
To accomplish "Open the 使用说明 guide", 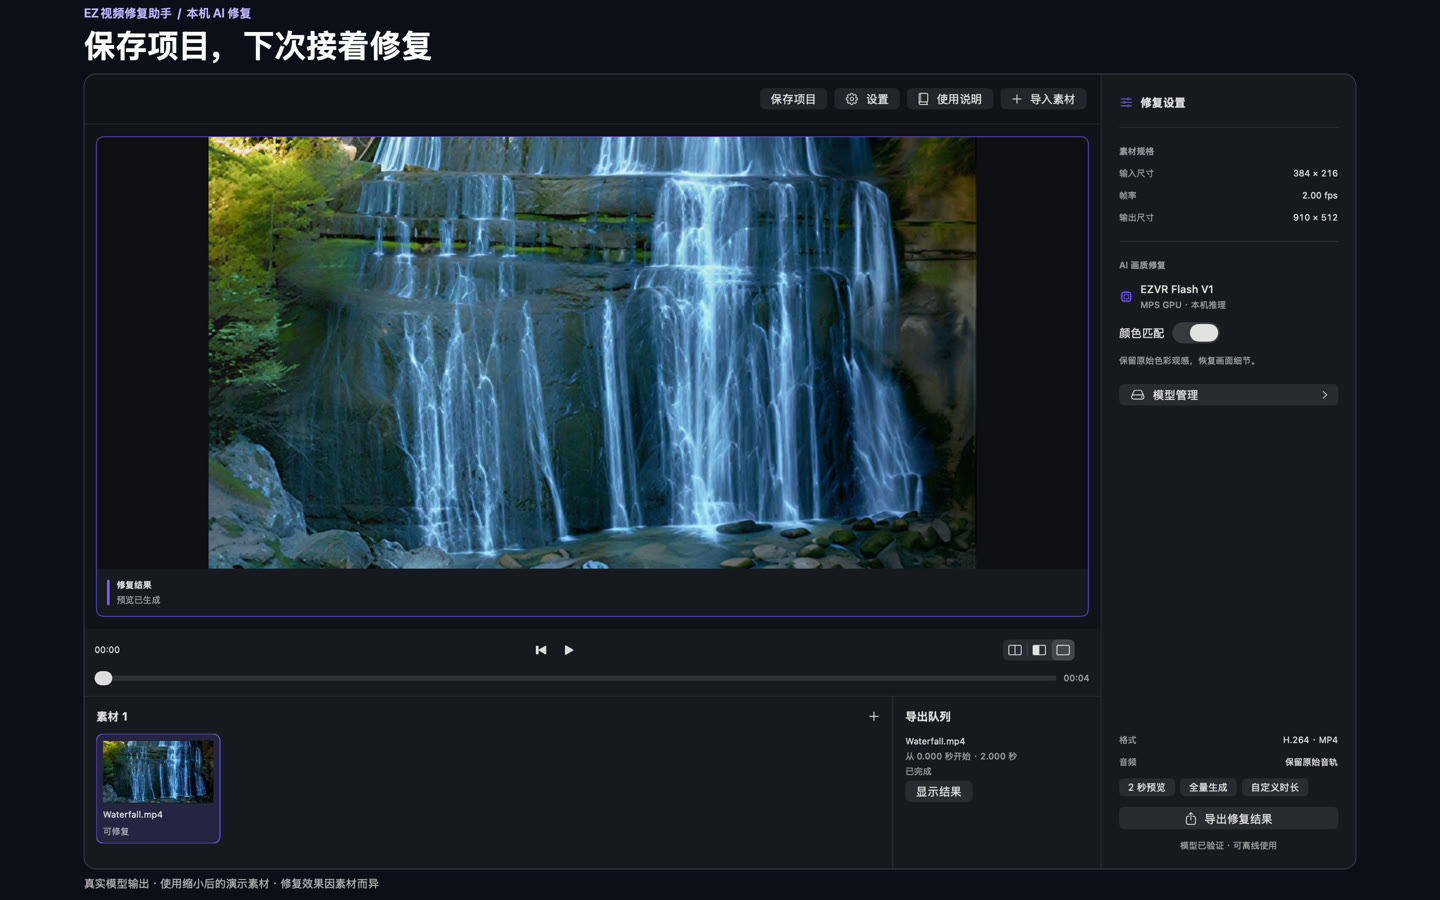I will pos(950,99).
